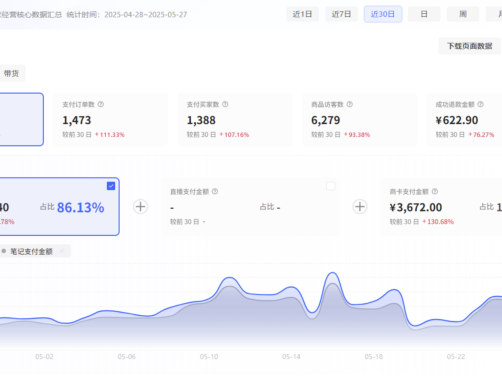The image size is (502, 376).
Task: Uncheck the checkbox on the 86.13% card
Action: pyautogui.click(x=111, y=186)
